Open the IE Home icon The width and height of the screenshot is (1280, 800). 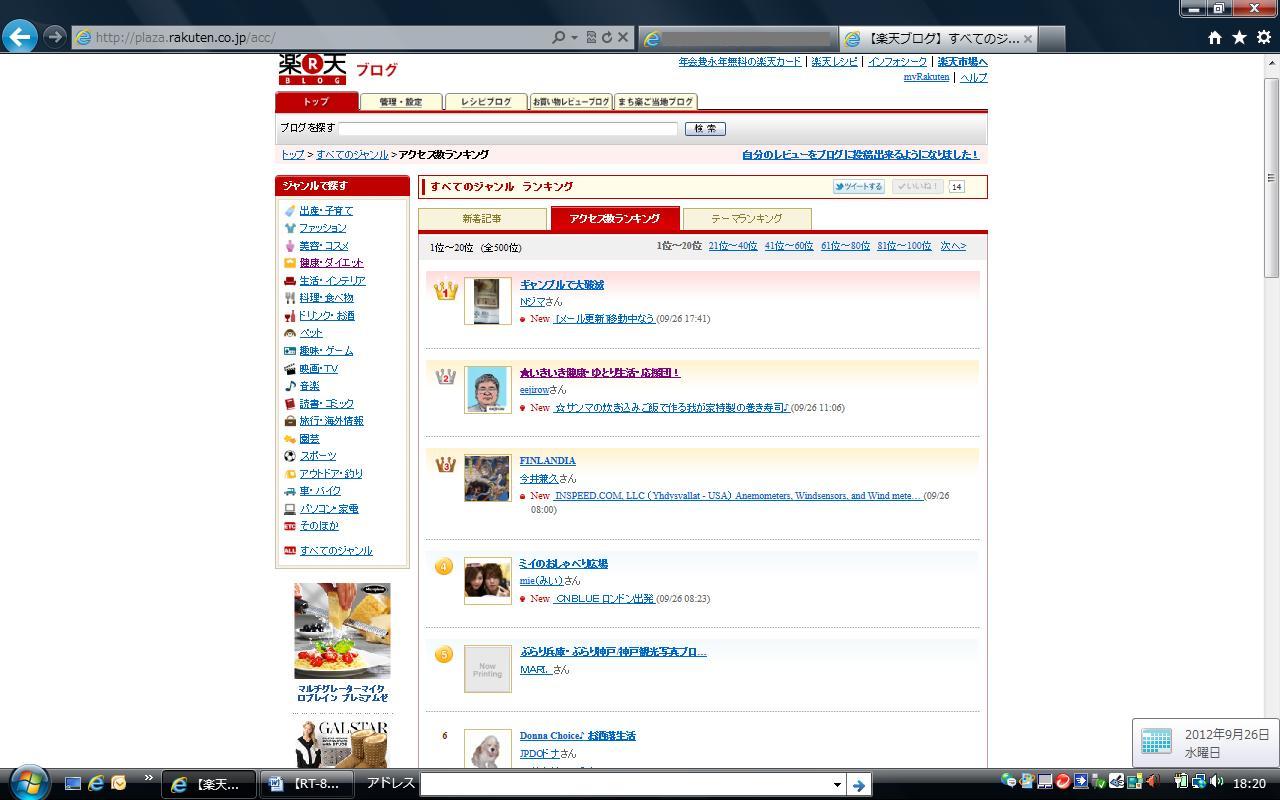point(1214,37)
